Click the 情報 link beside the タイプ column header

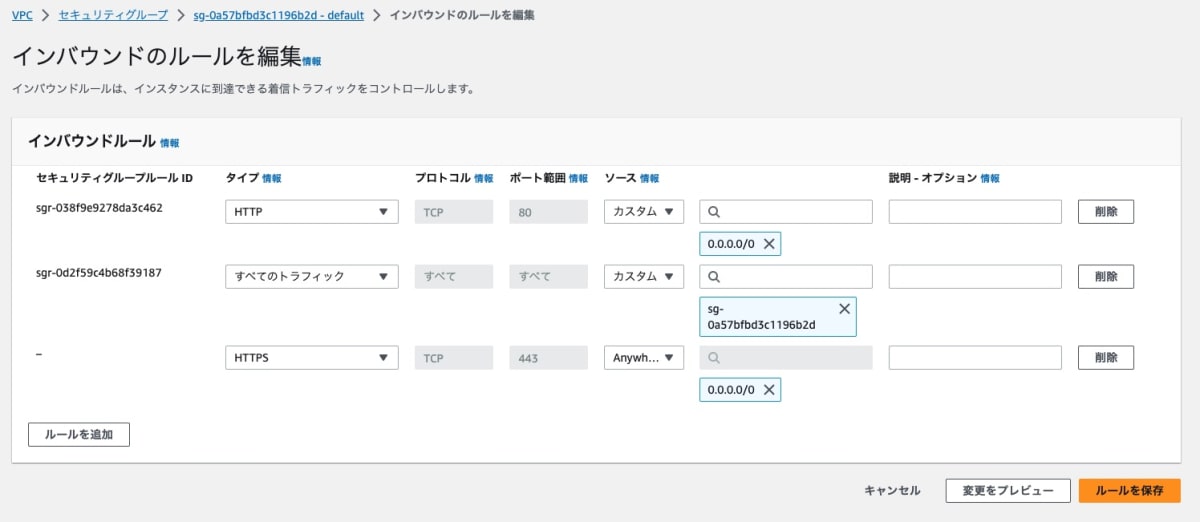pyautogui.click(x=272, y=178)
